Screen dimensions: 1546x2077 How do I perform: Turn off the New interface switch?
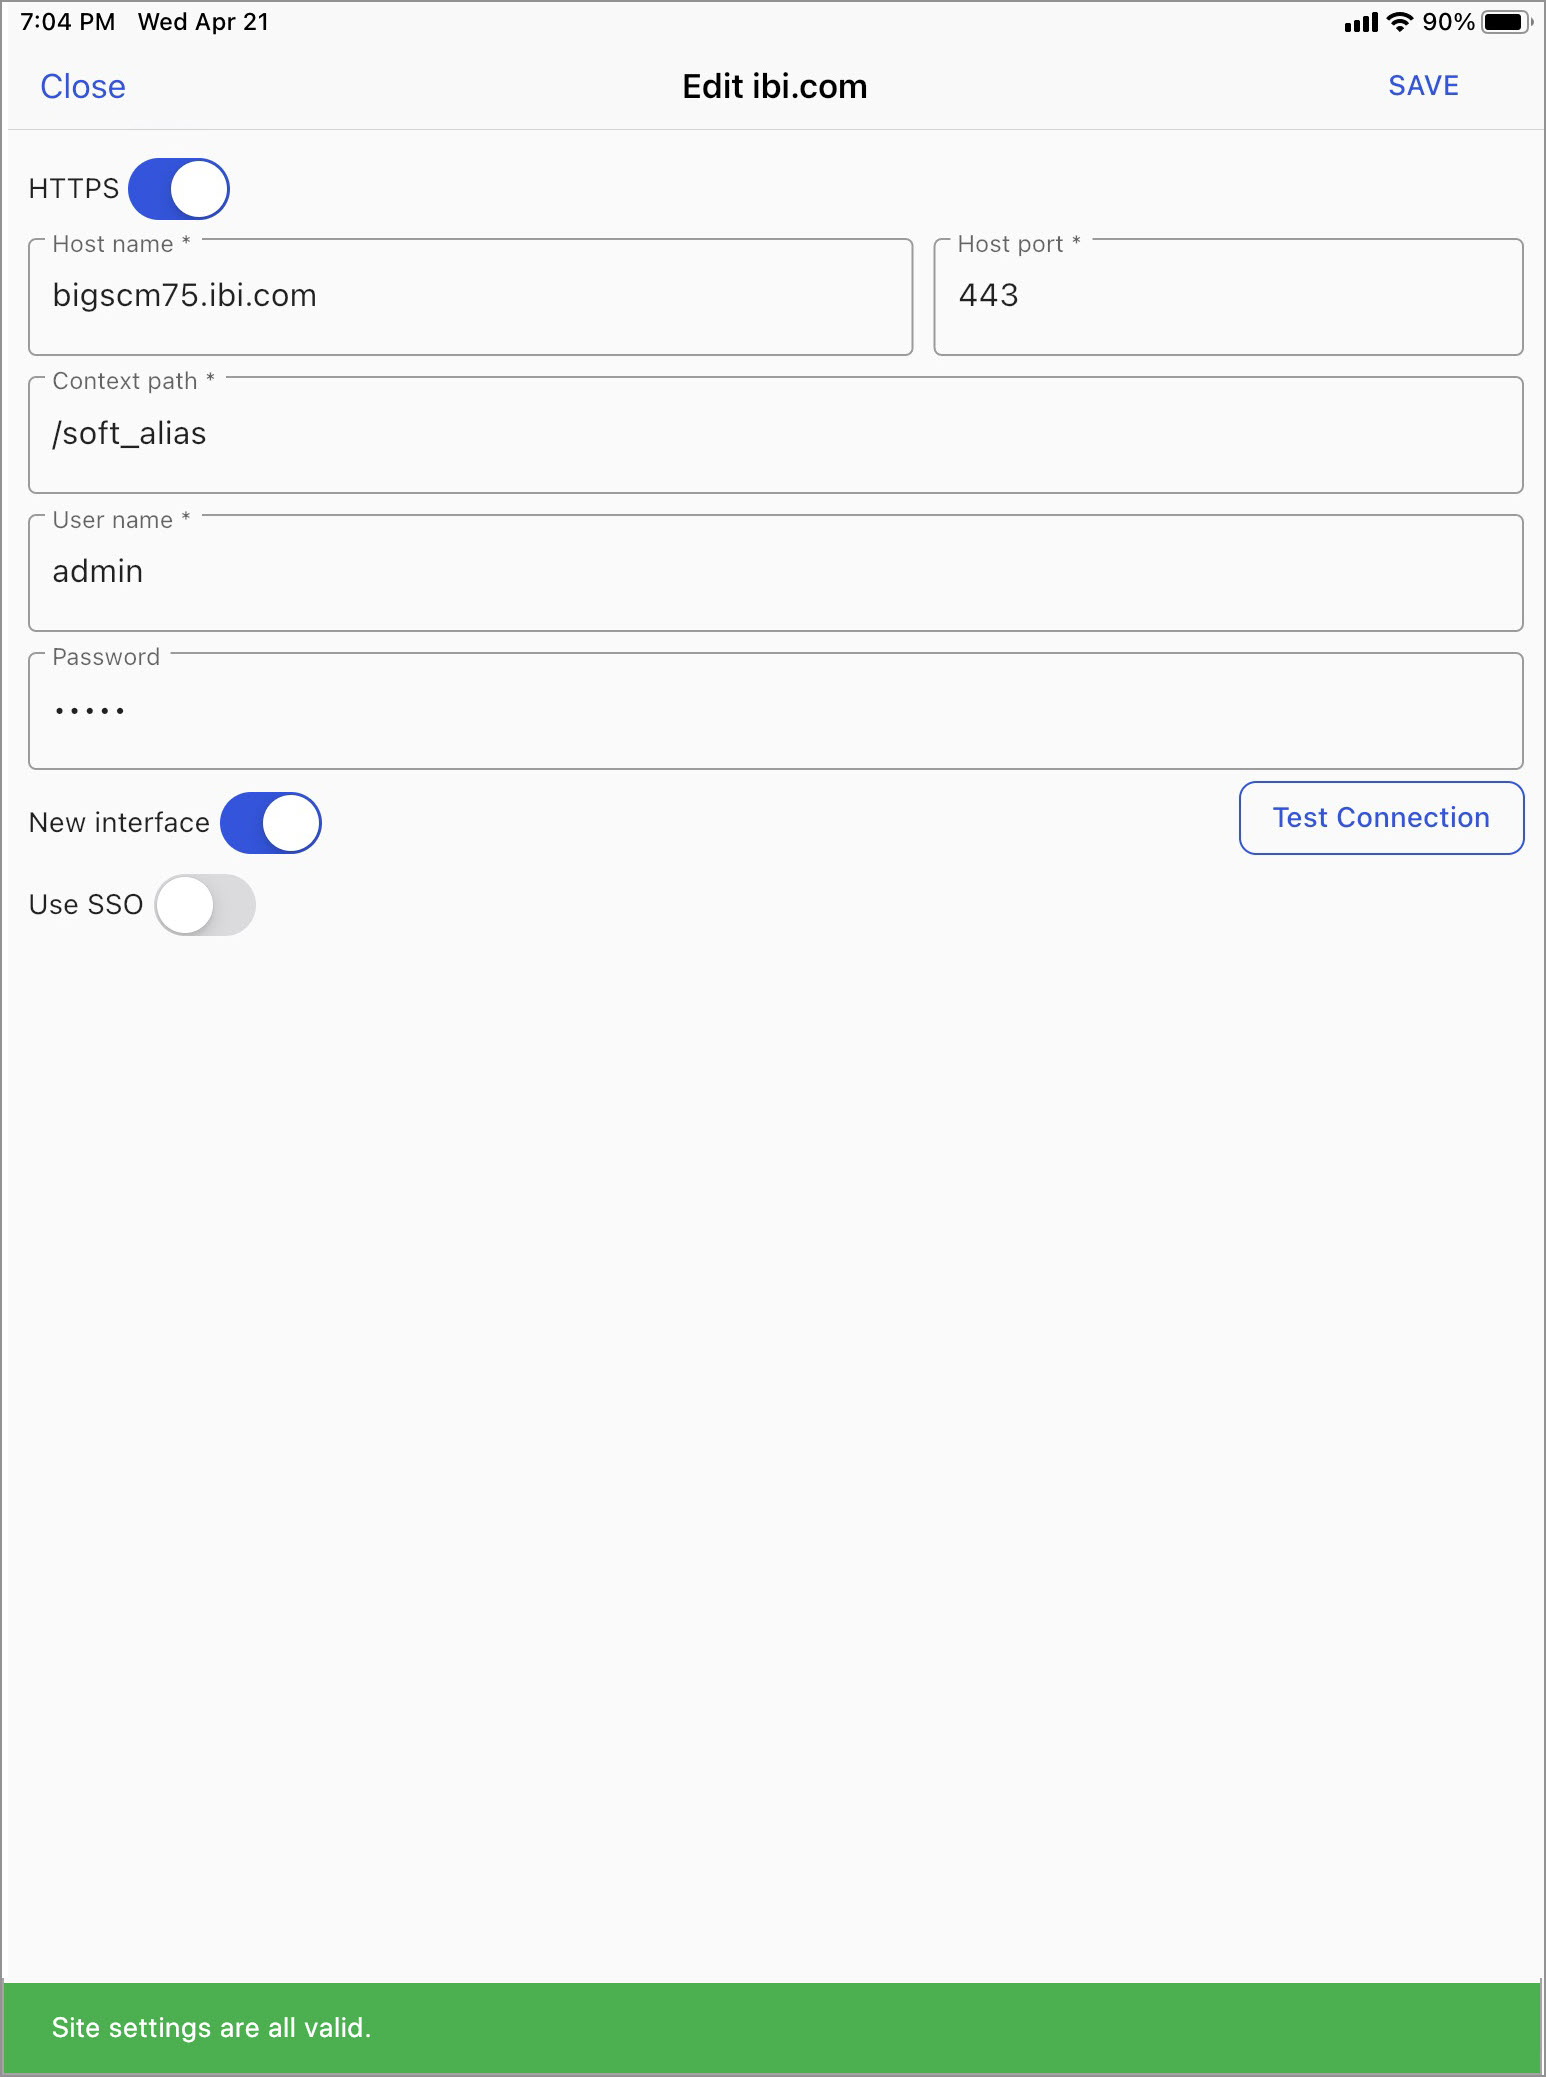[271, 823]
